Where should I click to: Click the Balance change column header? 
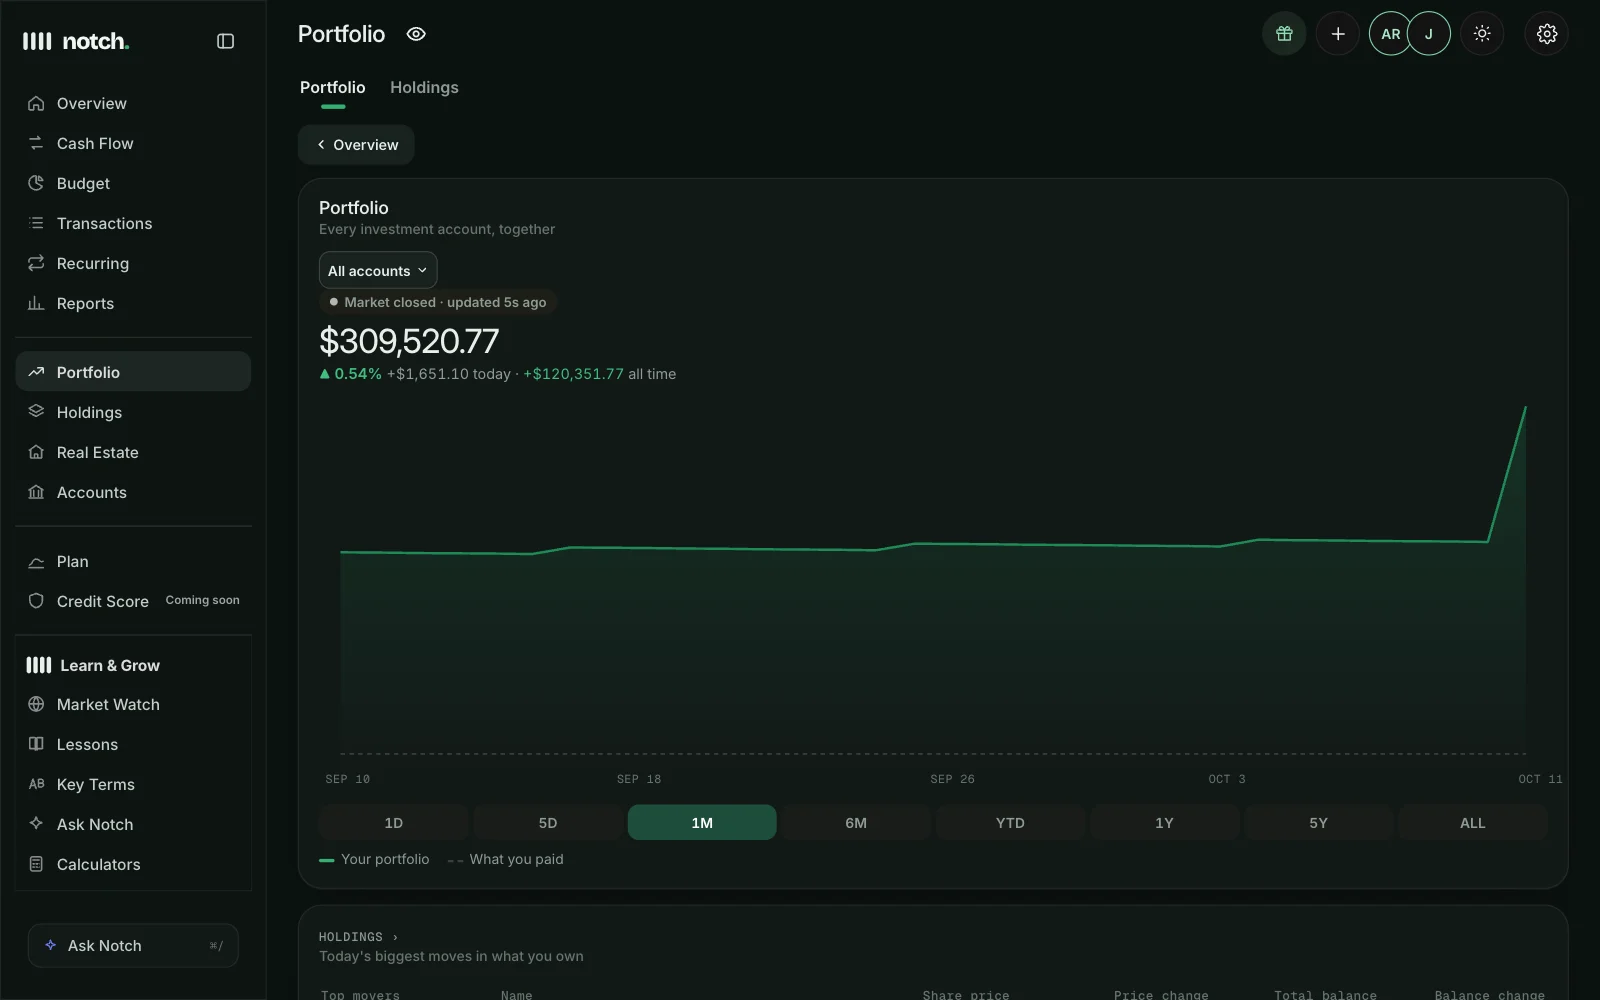[x=1490, y=995]
